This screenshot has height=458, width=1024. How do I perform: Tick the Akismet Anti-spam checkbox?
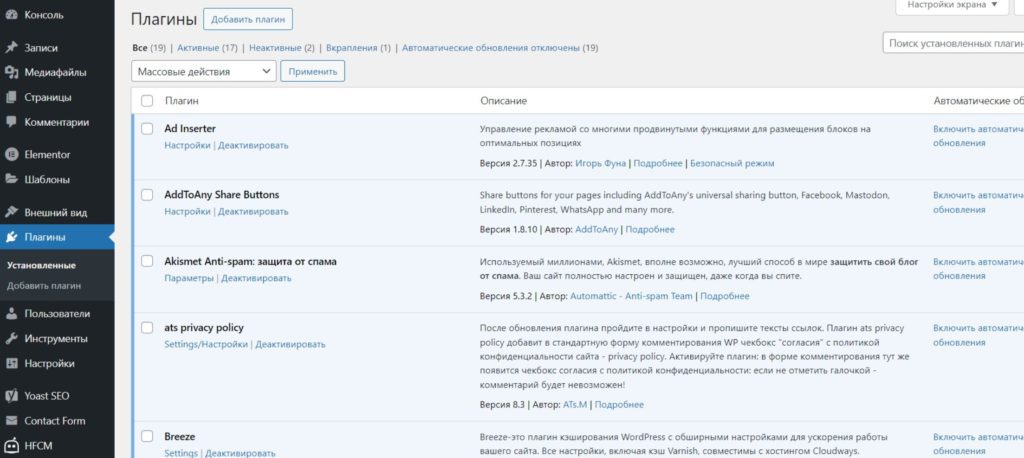click(147, 261)
